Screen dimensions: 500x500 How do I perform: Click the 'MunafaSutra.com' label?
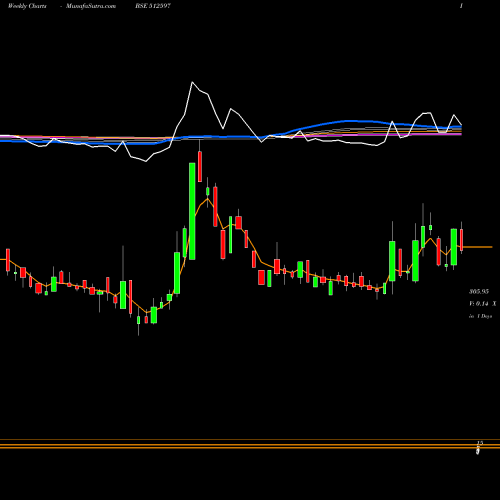(91, 6)
